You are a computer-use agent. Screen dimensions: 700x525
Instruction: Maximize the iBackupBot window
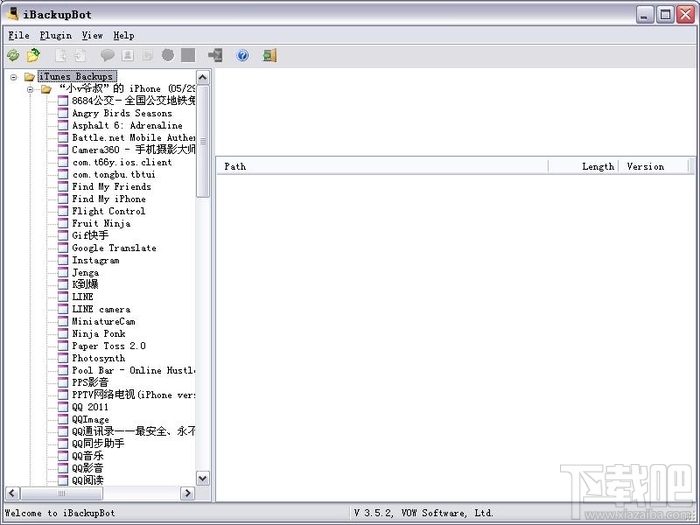click(665, 15)
